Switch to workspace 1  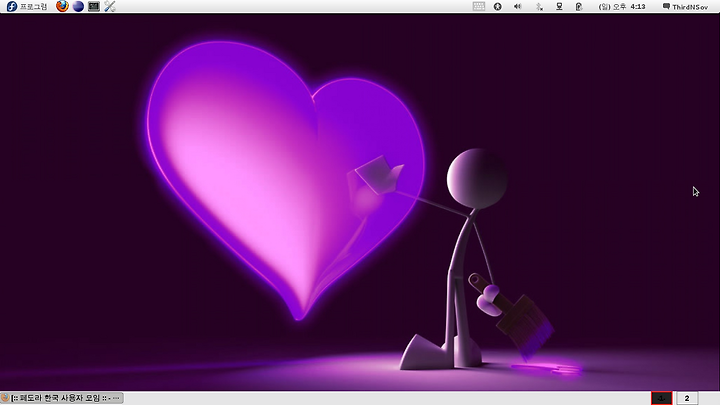tap(662, 398)
